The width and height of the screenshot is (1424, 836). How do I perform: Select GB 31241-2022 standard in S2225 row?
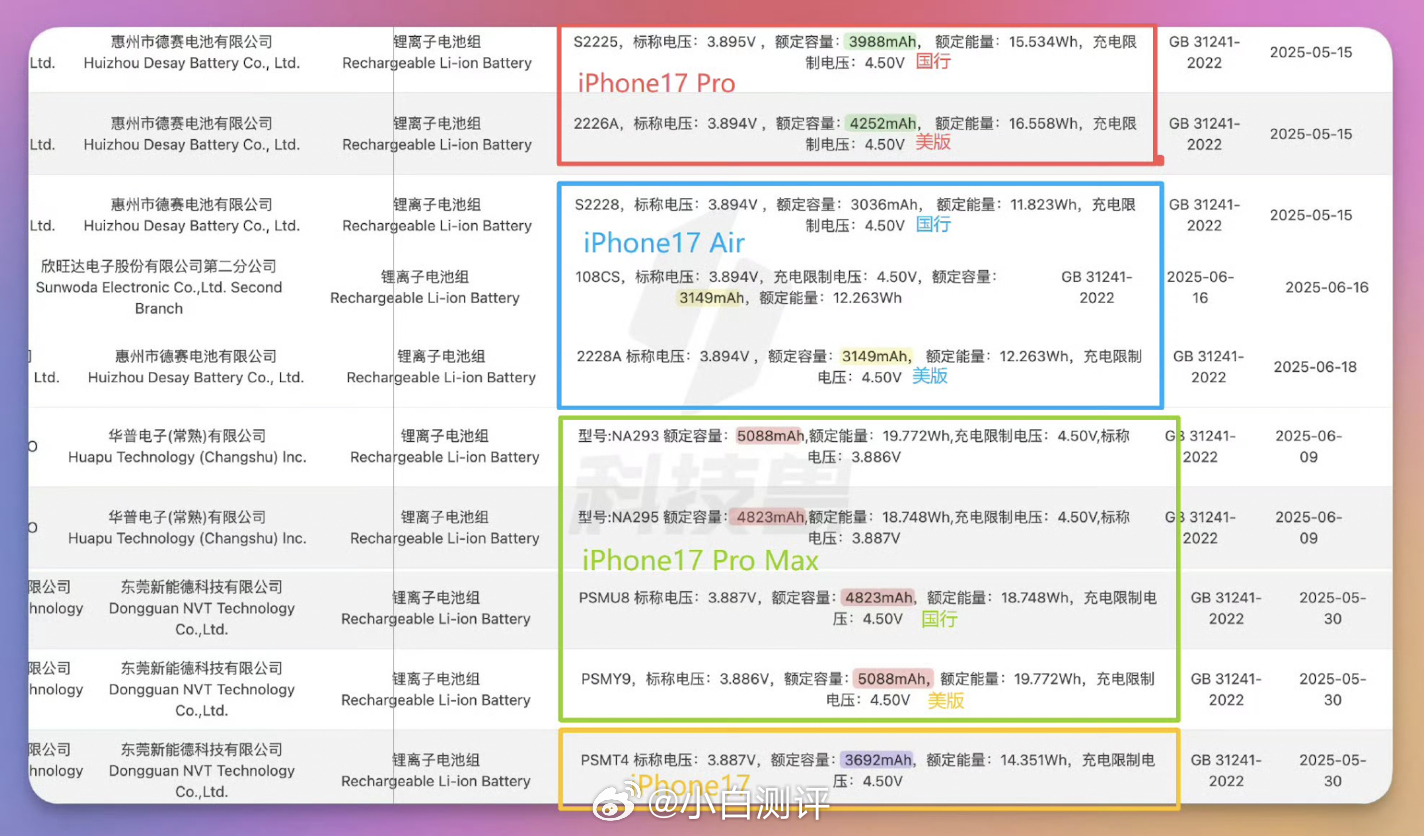[1204, 52]
